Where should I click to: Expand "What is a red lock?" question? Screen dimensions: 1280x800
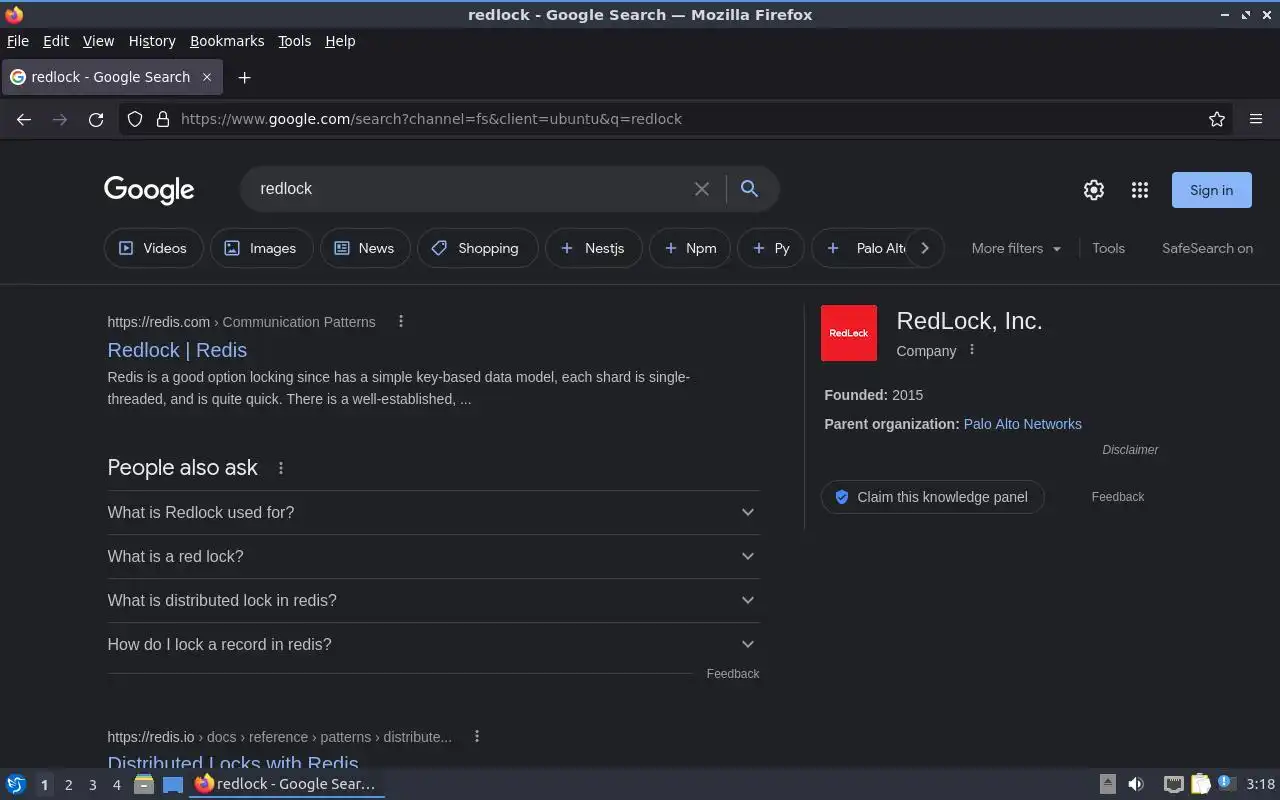coord(433,556)
